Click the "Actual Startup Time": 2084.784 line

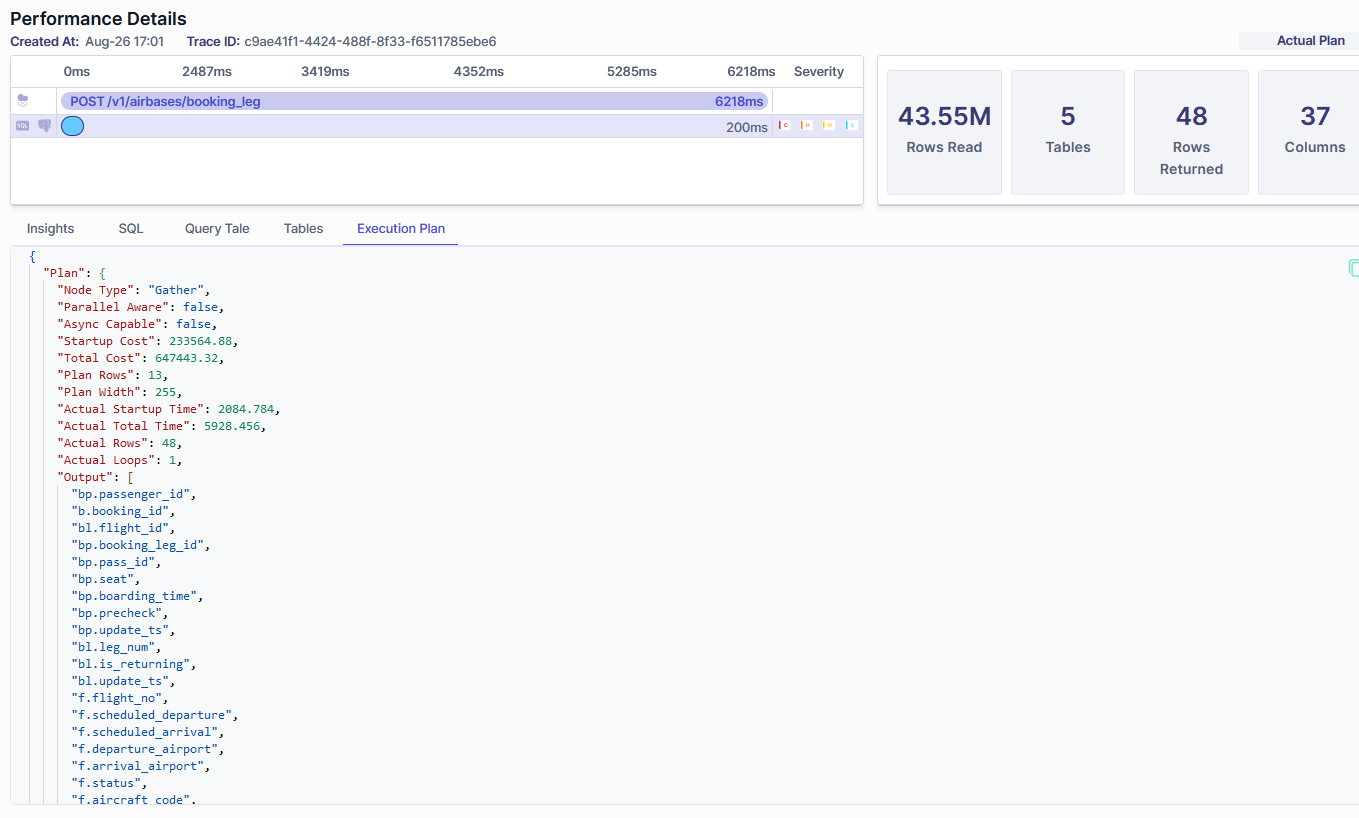tap(169, 409)
